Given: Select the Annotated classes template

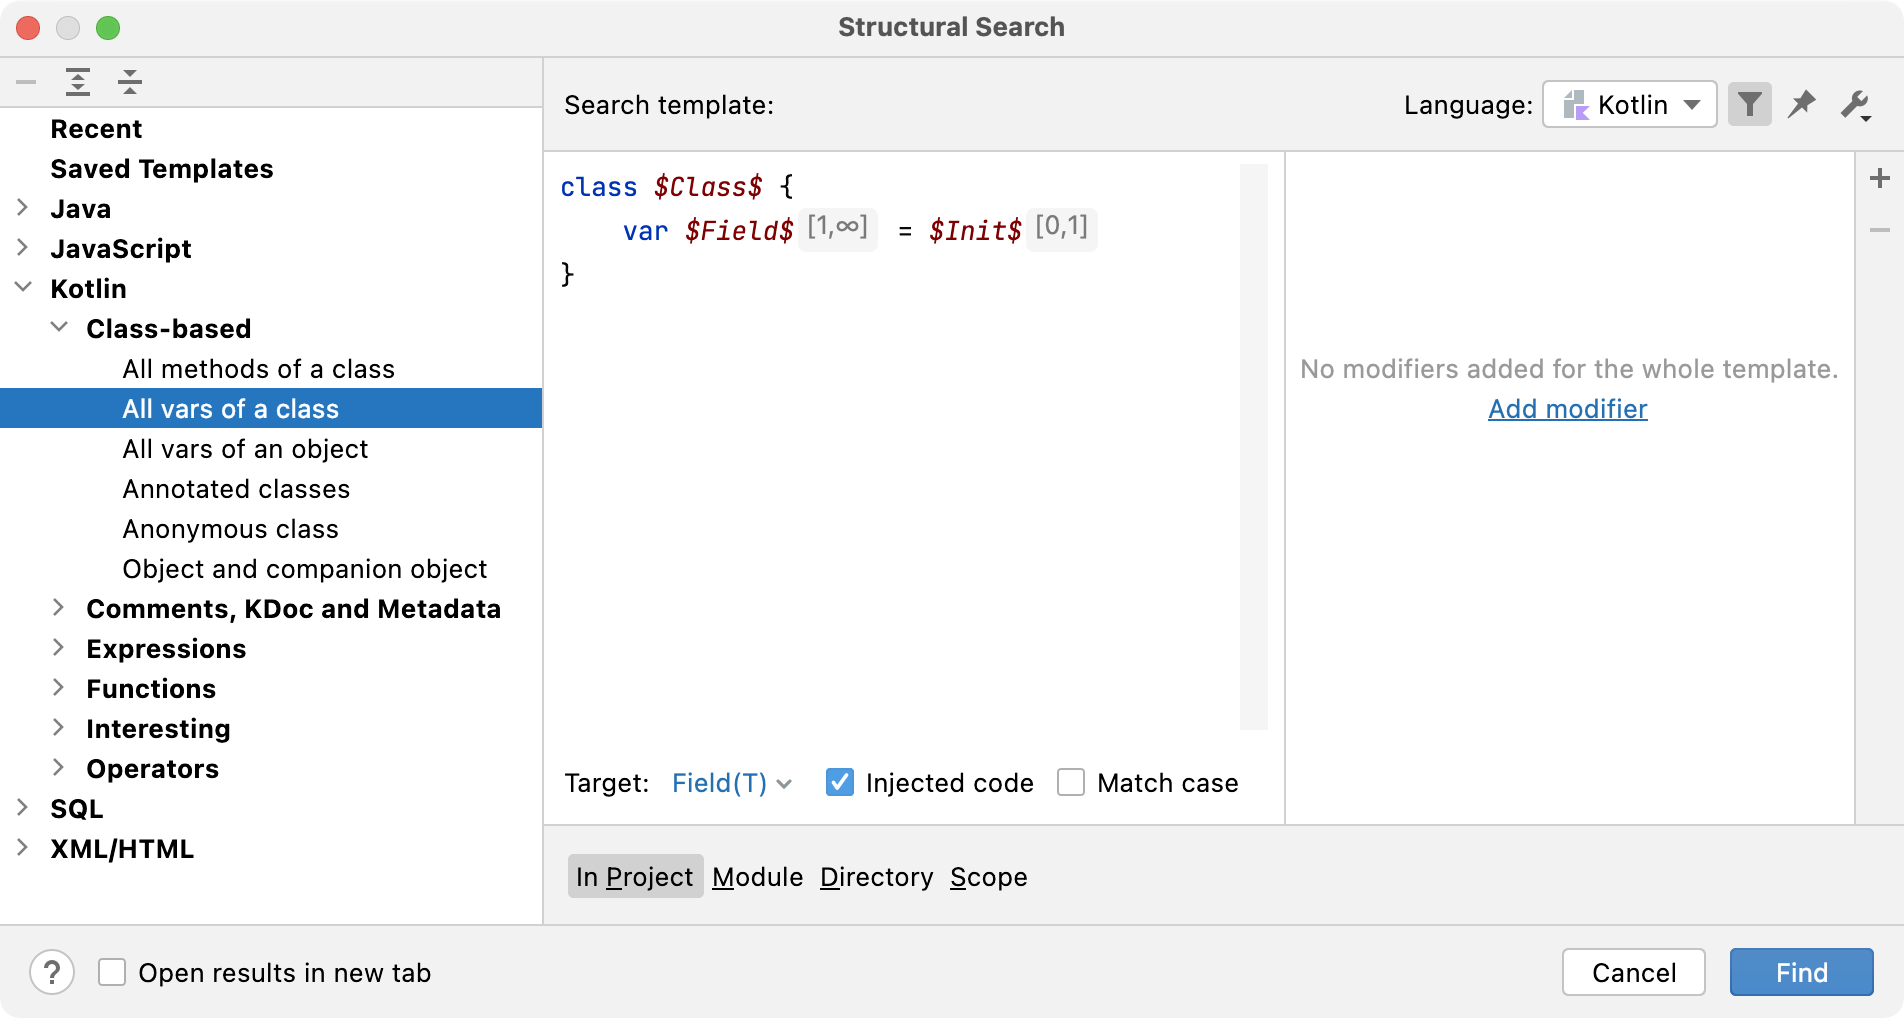Looking at the screenshot, I should (x=236, y=488).
